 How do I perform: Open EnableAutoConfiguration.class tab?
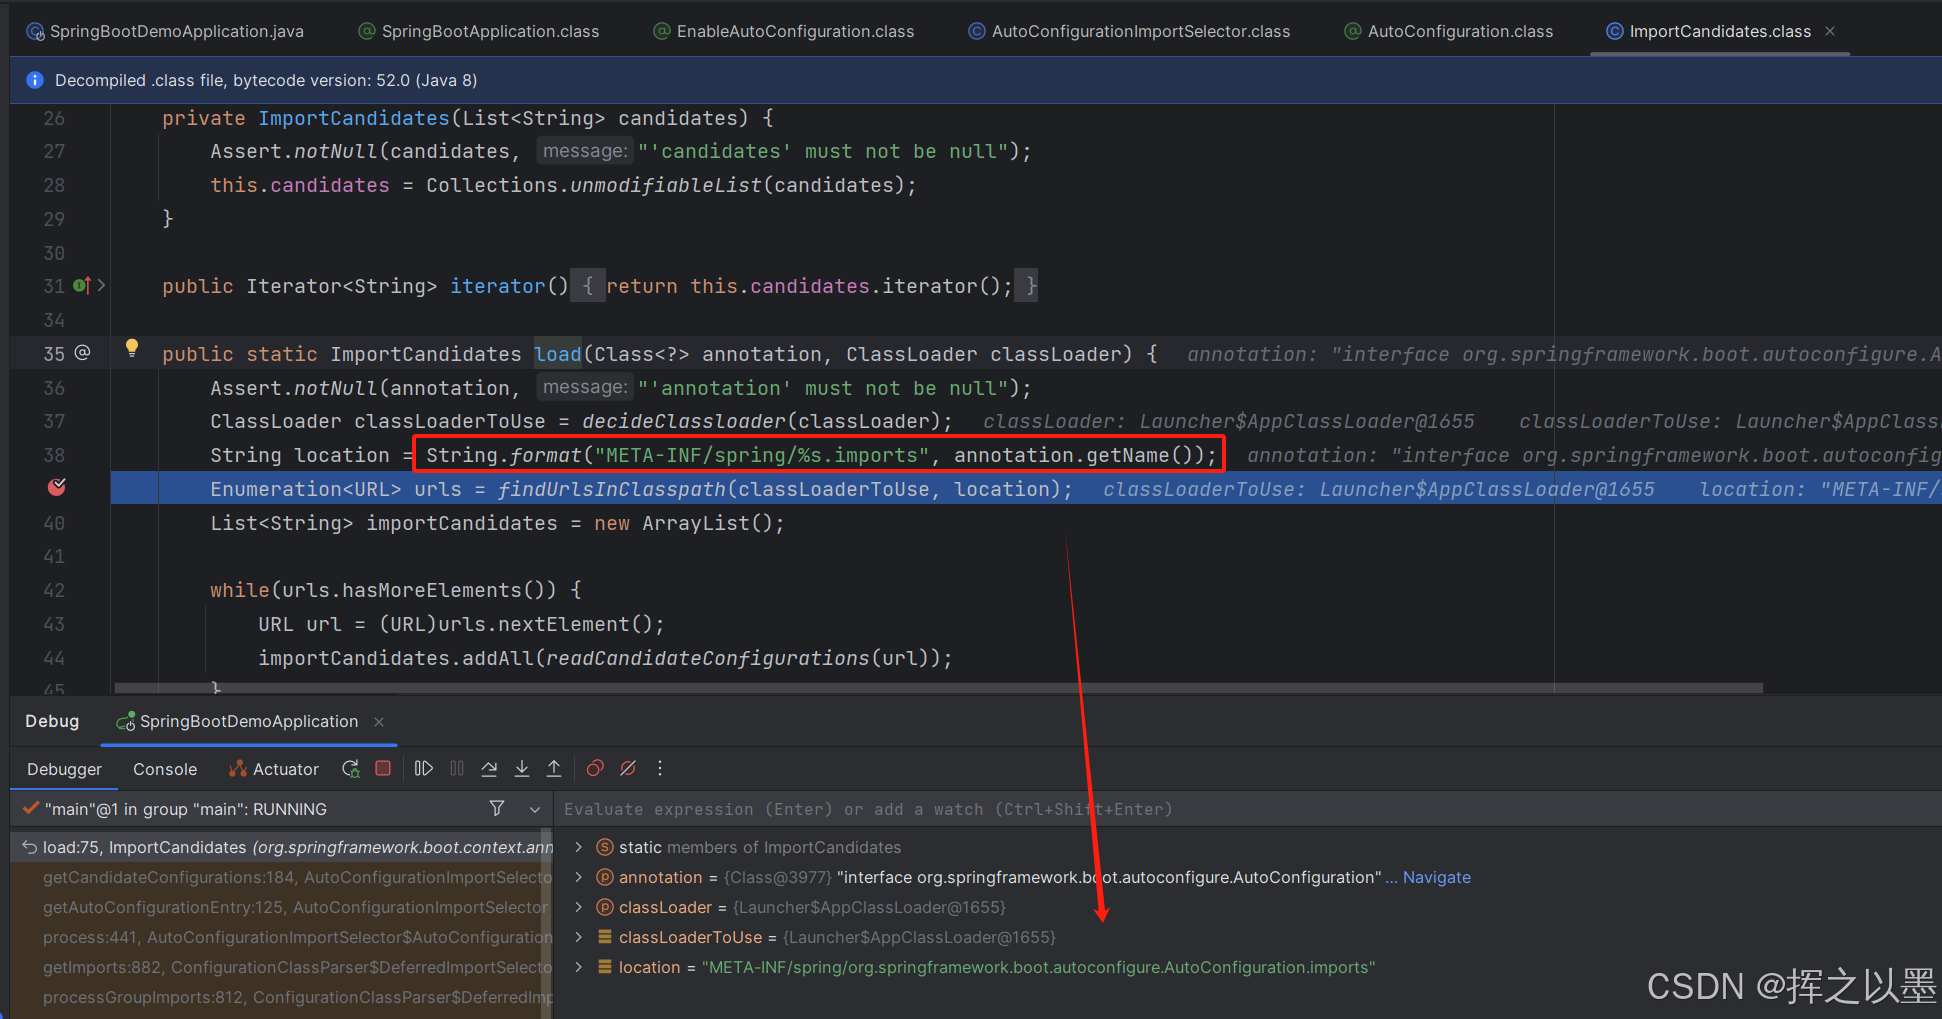tap(784, 31)
